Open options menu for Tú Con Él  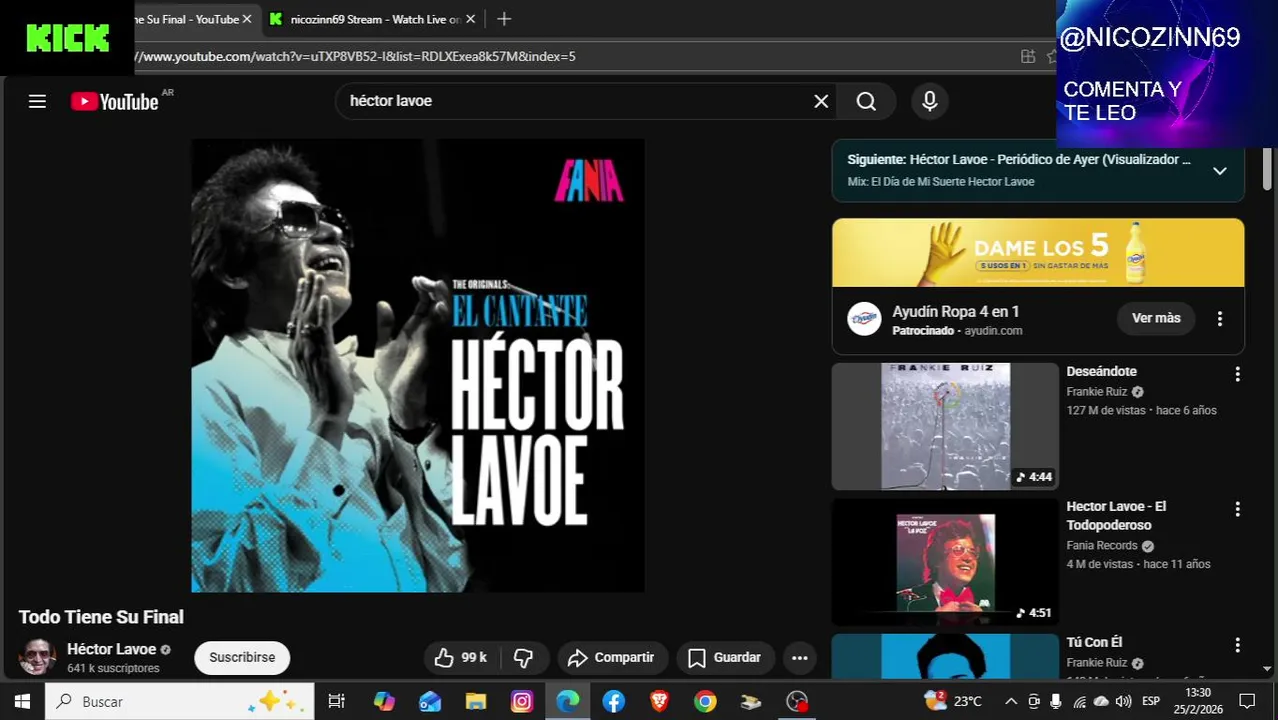pos(1237,645)
